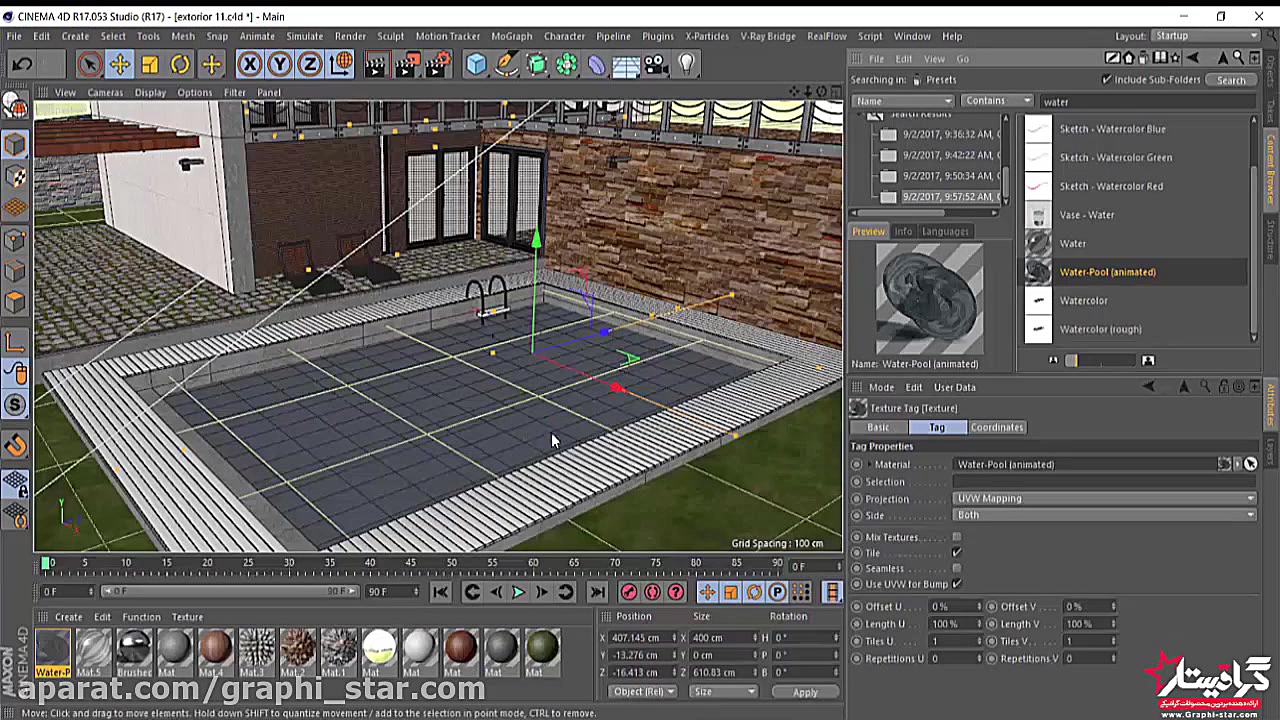The width and height of the screenshot is (1280, 720).
Task: Open the Layout Startup dropdown
Action: [1203, 36]
